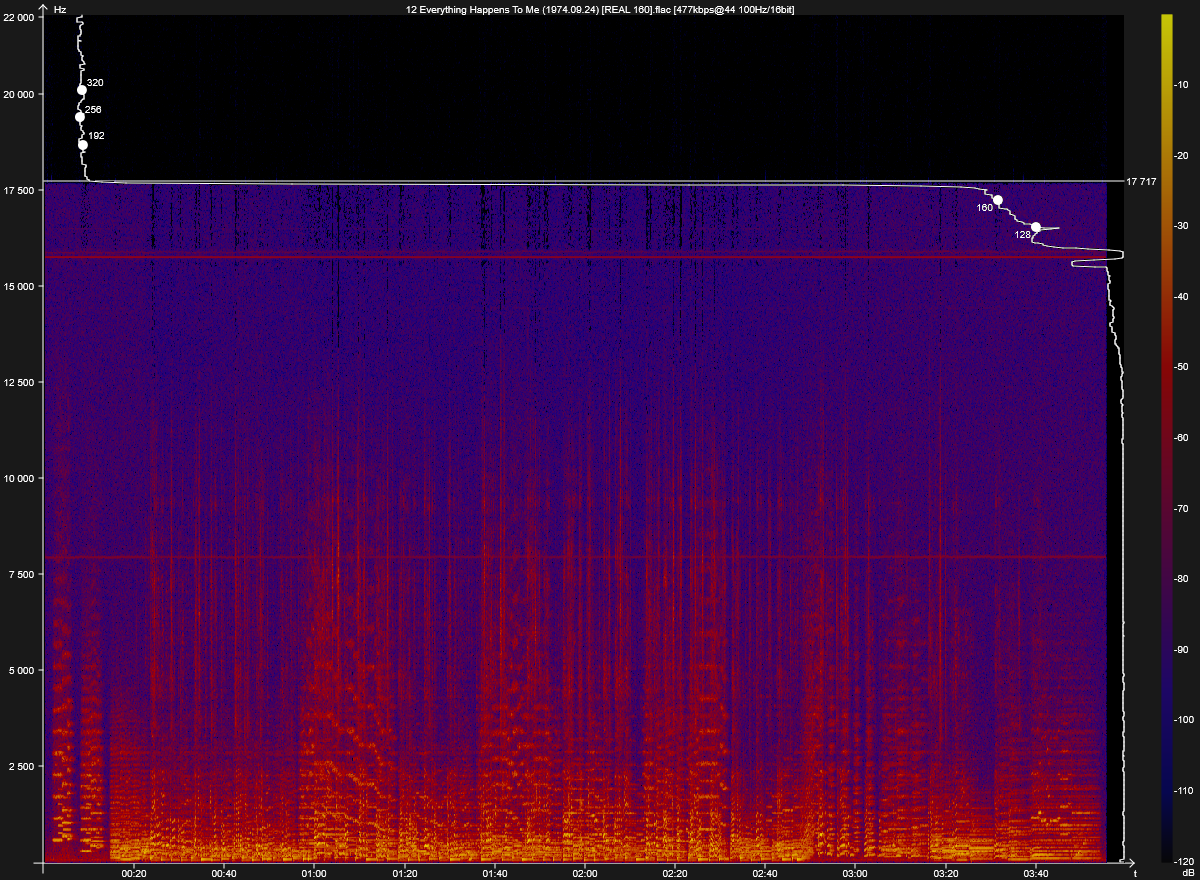
Task: Click the 10 000 frequency axis label
Action: (x=20, y=478)
